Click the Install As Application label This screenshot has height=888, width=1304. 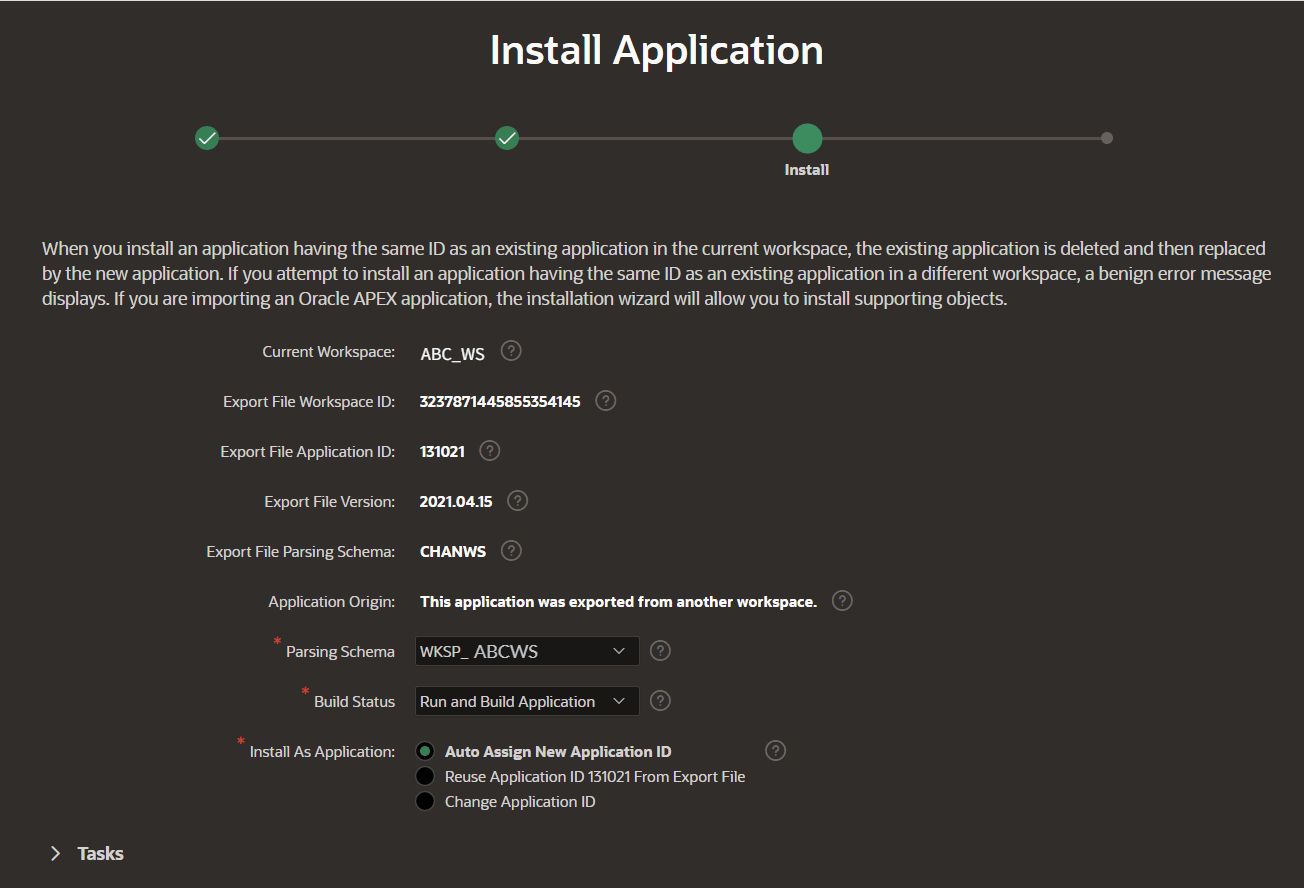click(x=322, y=752)
